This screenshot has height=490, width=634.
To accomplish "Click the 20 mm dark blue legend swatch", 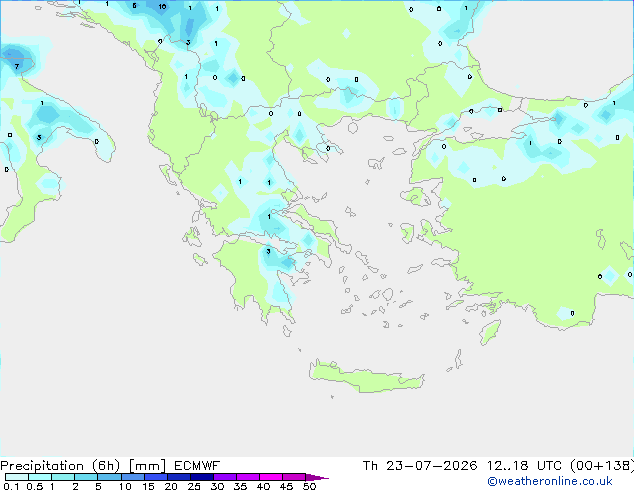I will pos(179,477).
